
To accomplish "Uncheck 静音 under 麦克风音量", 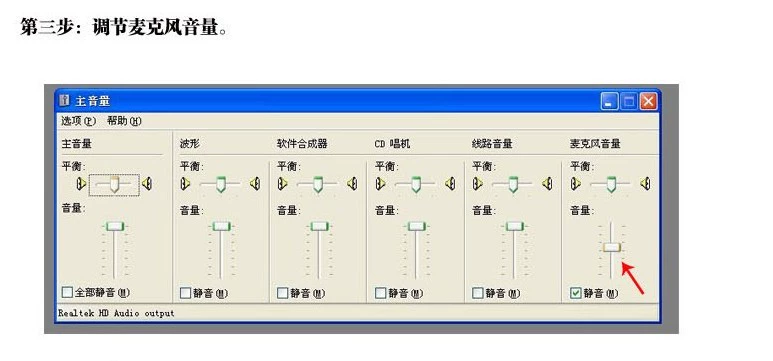I will [575, 293].
